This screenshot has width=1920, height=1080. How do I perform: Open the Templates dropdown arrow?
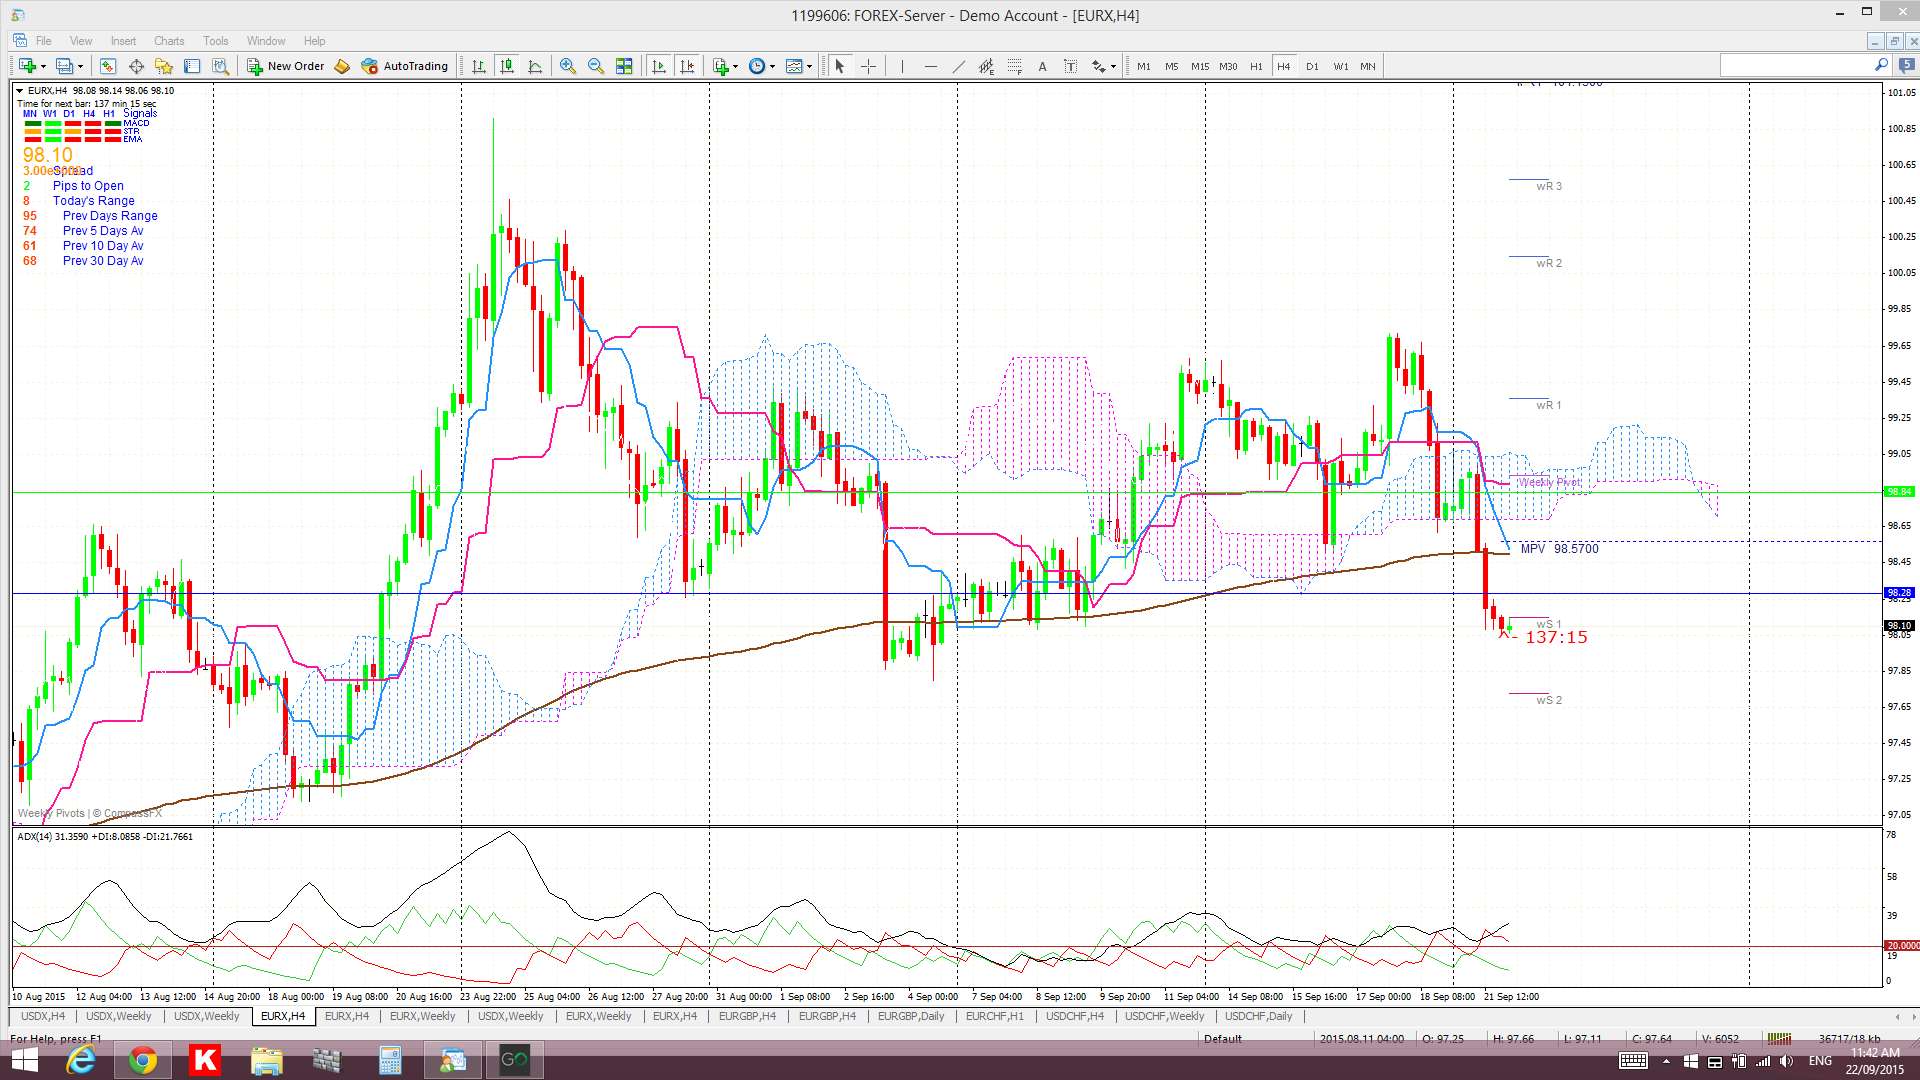[810, 67]
